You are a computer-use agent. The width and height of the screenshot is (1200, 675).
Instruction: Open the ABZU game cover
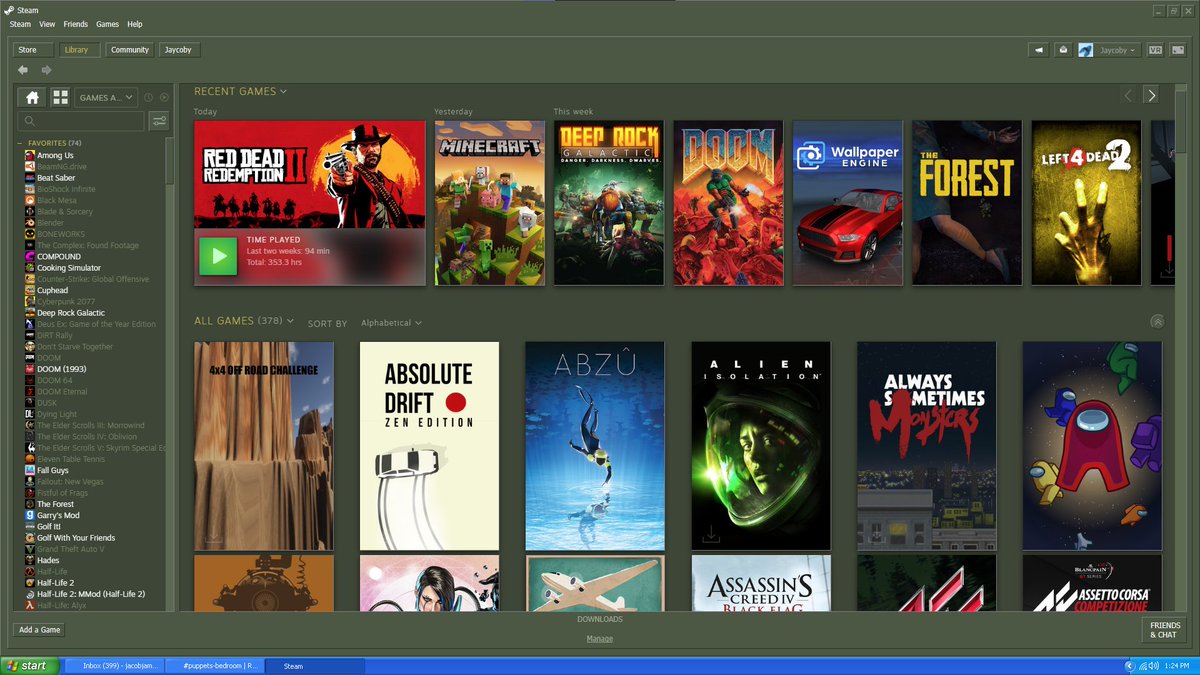(x=595, y=446)
